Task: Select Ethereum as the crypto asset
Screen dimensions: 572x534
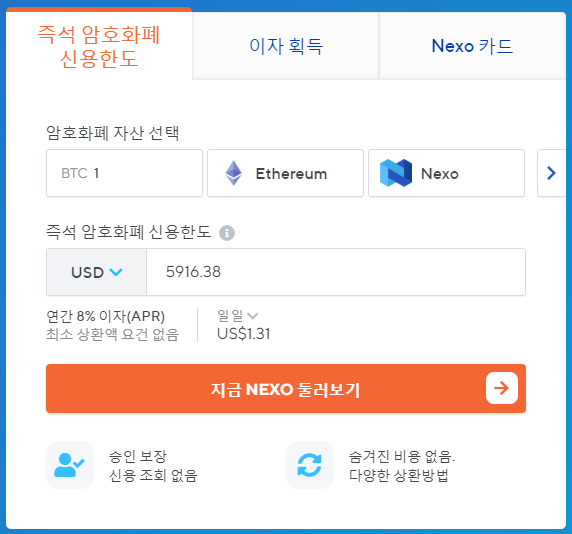Action: [x=285, y=173]
